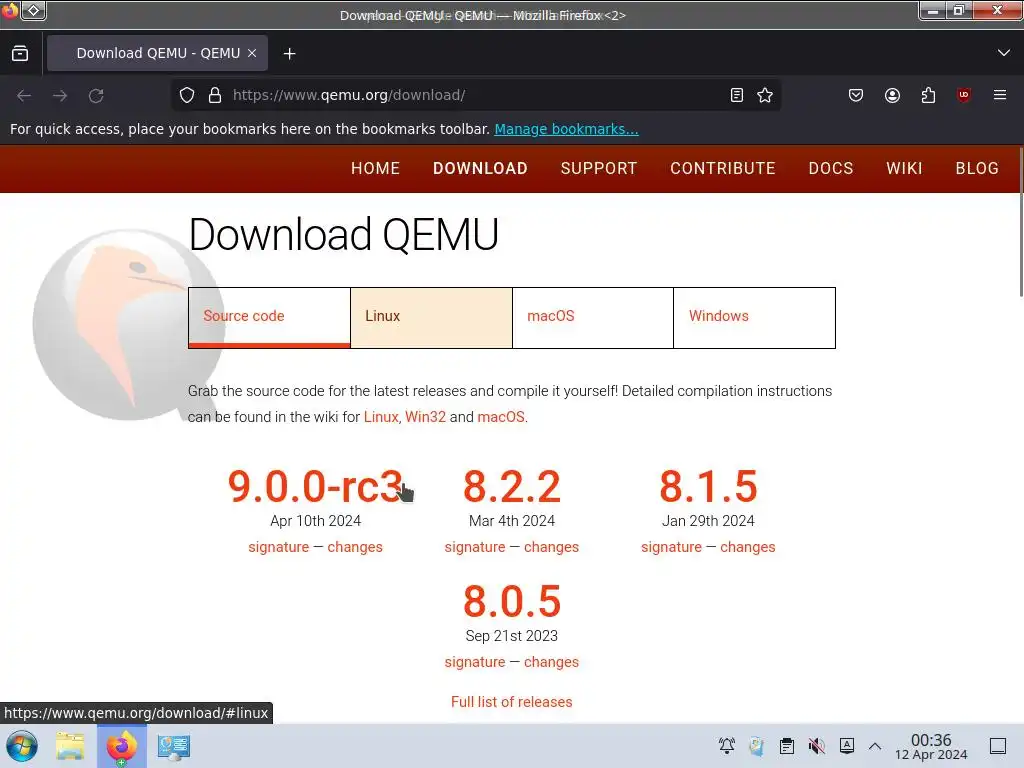This screenshot has width=1024, height=768.
Task: Select the Source code tab
Action: pyautogui.click(x=269, y=317)
